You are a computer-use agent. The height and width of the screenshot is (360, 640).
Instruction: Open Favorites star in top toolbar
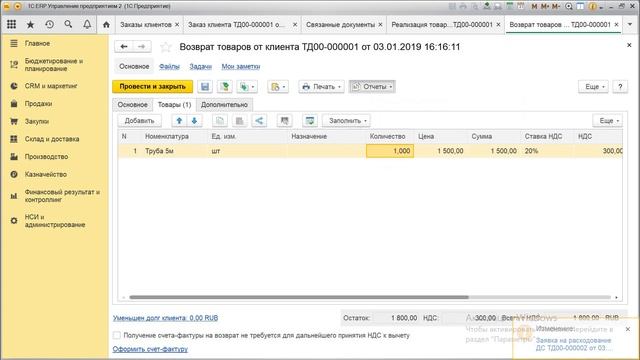point(30,24)
